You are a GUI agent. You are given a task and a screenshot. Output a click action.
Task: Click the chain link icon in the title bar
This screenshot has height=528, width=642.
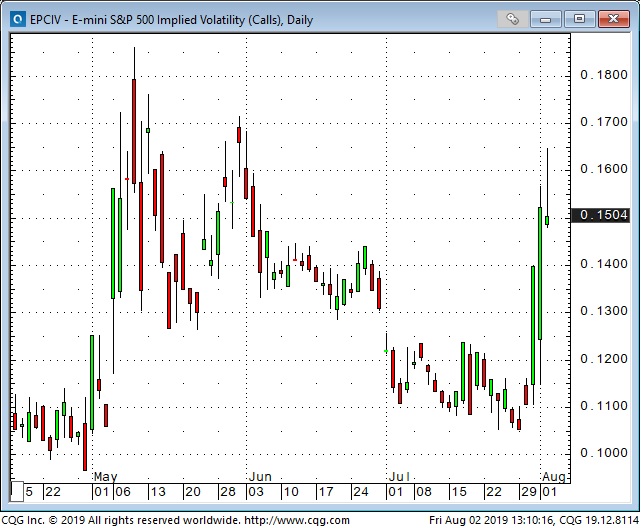pyautogui.click(x=512, y=19)
